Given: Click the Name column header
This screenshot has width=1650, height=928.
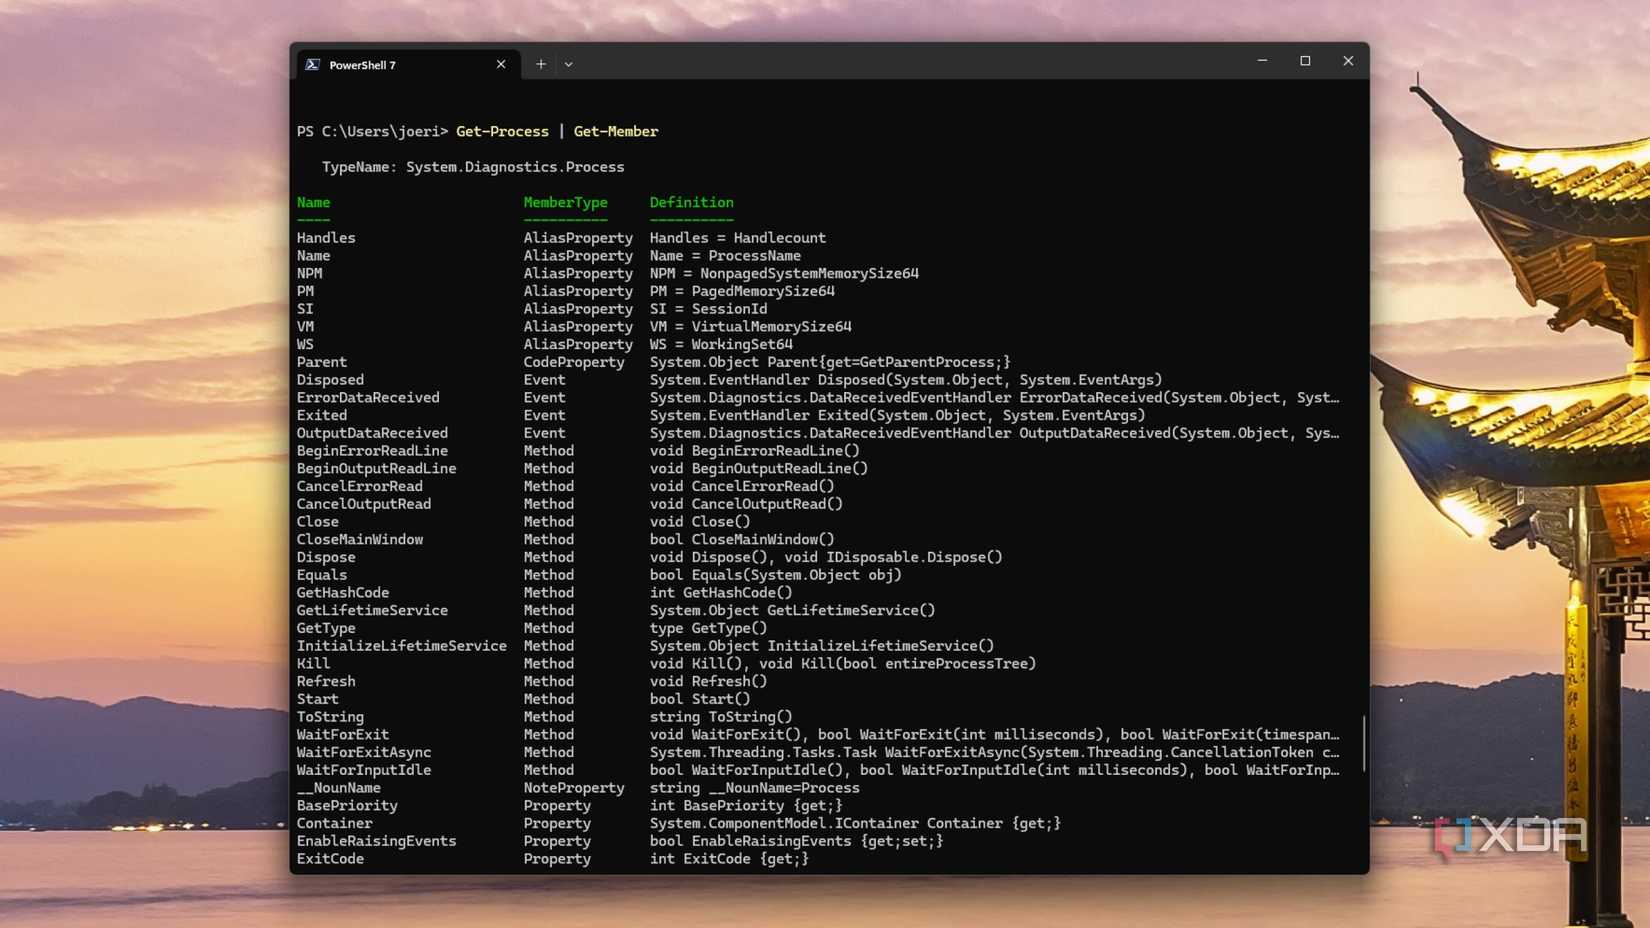Looking at the screenshot, I should tap(313, 202).
